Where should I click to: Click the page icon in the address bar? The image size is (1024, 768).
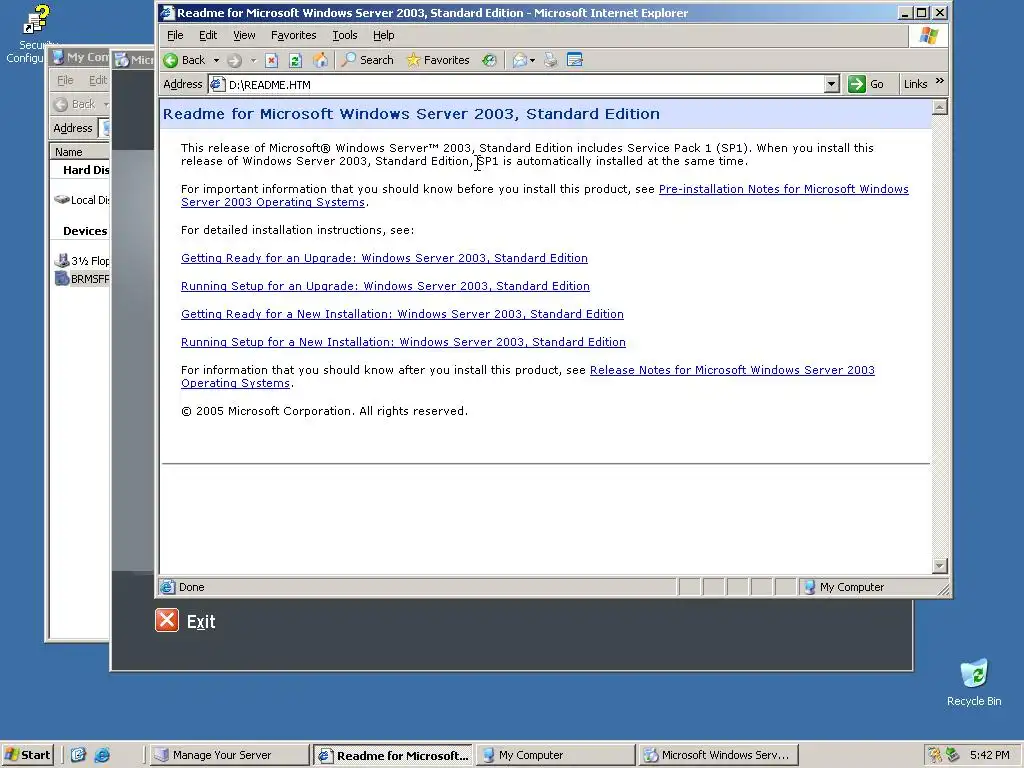point(217,84)
